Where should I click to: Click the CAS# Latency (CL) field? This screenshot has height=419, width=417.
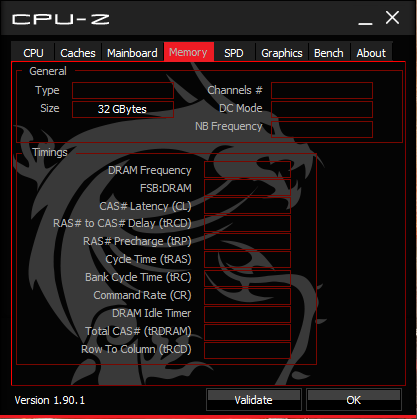coord(247,205)
